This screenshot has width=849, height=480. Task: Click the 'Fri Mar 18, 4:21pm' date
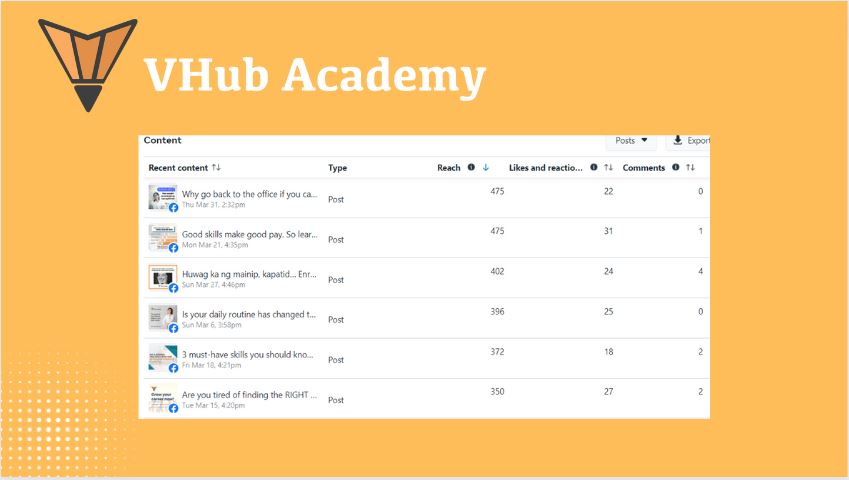tap(211, 365)
